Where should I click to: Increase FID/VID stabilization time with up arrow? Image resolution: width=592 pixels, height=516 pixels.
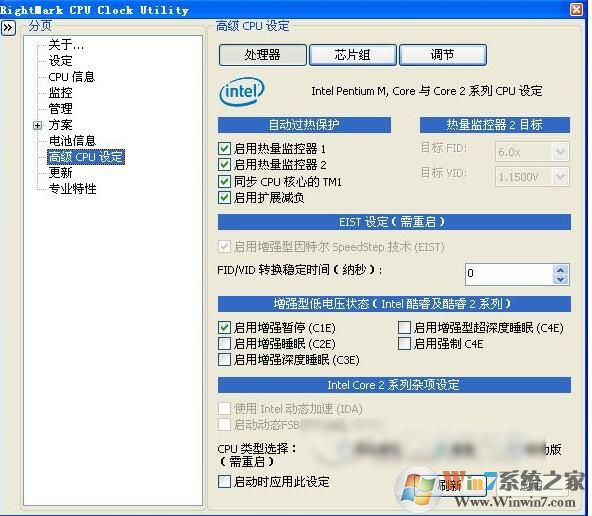(x=561, y=270)
